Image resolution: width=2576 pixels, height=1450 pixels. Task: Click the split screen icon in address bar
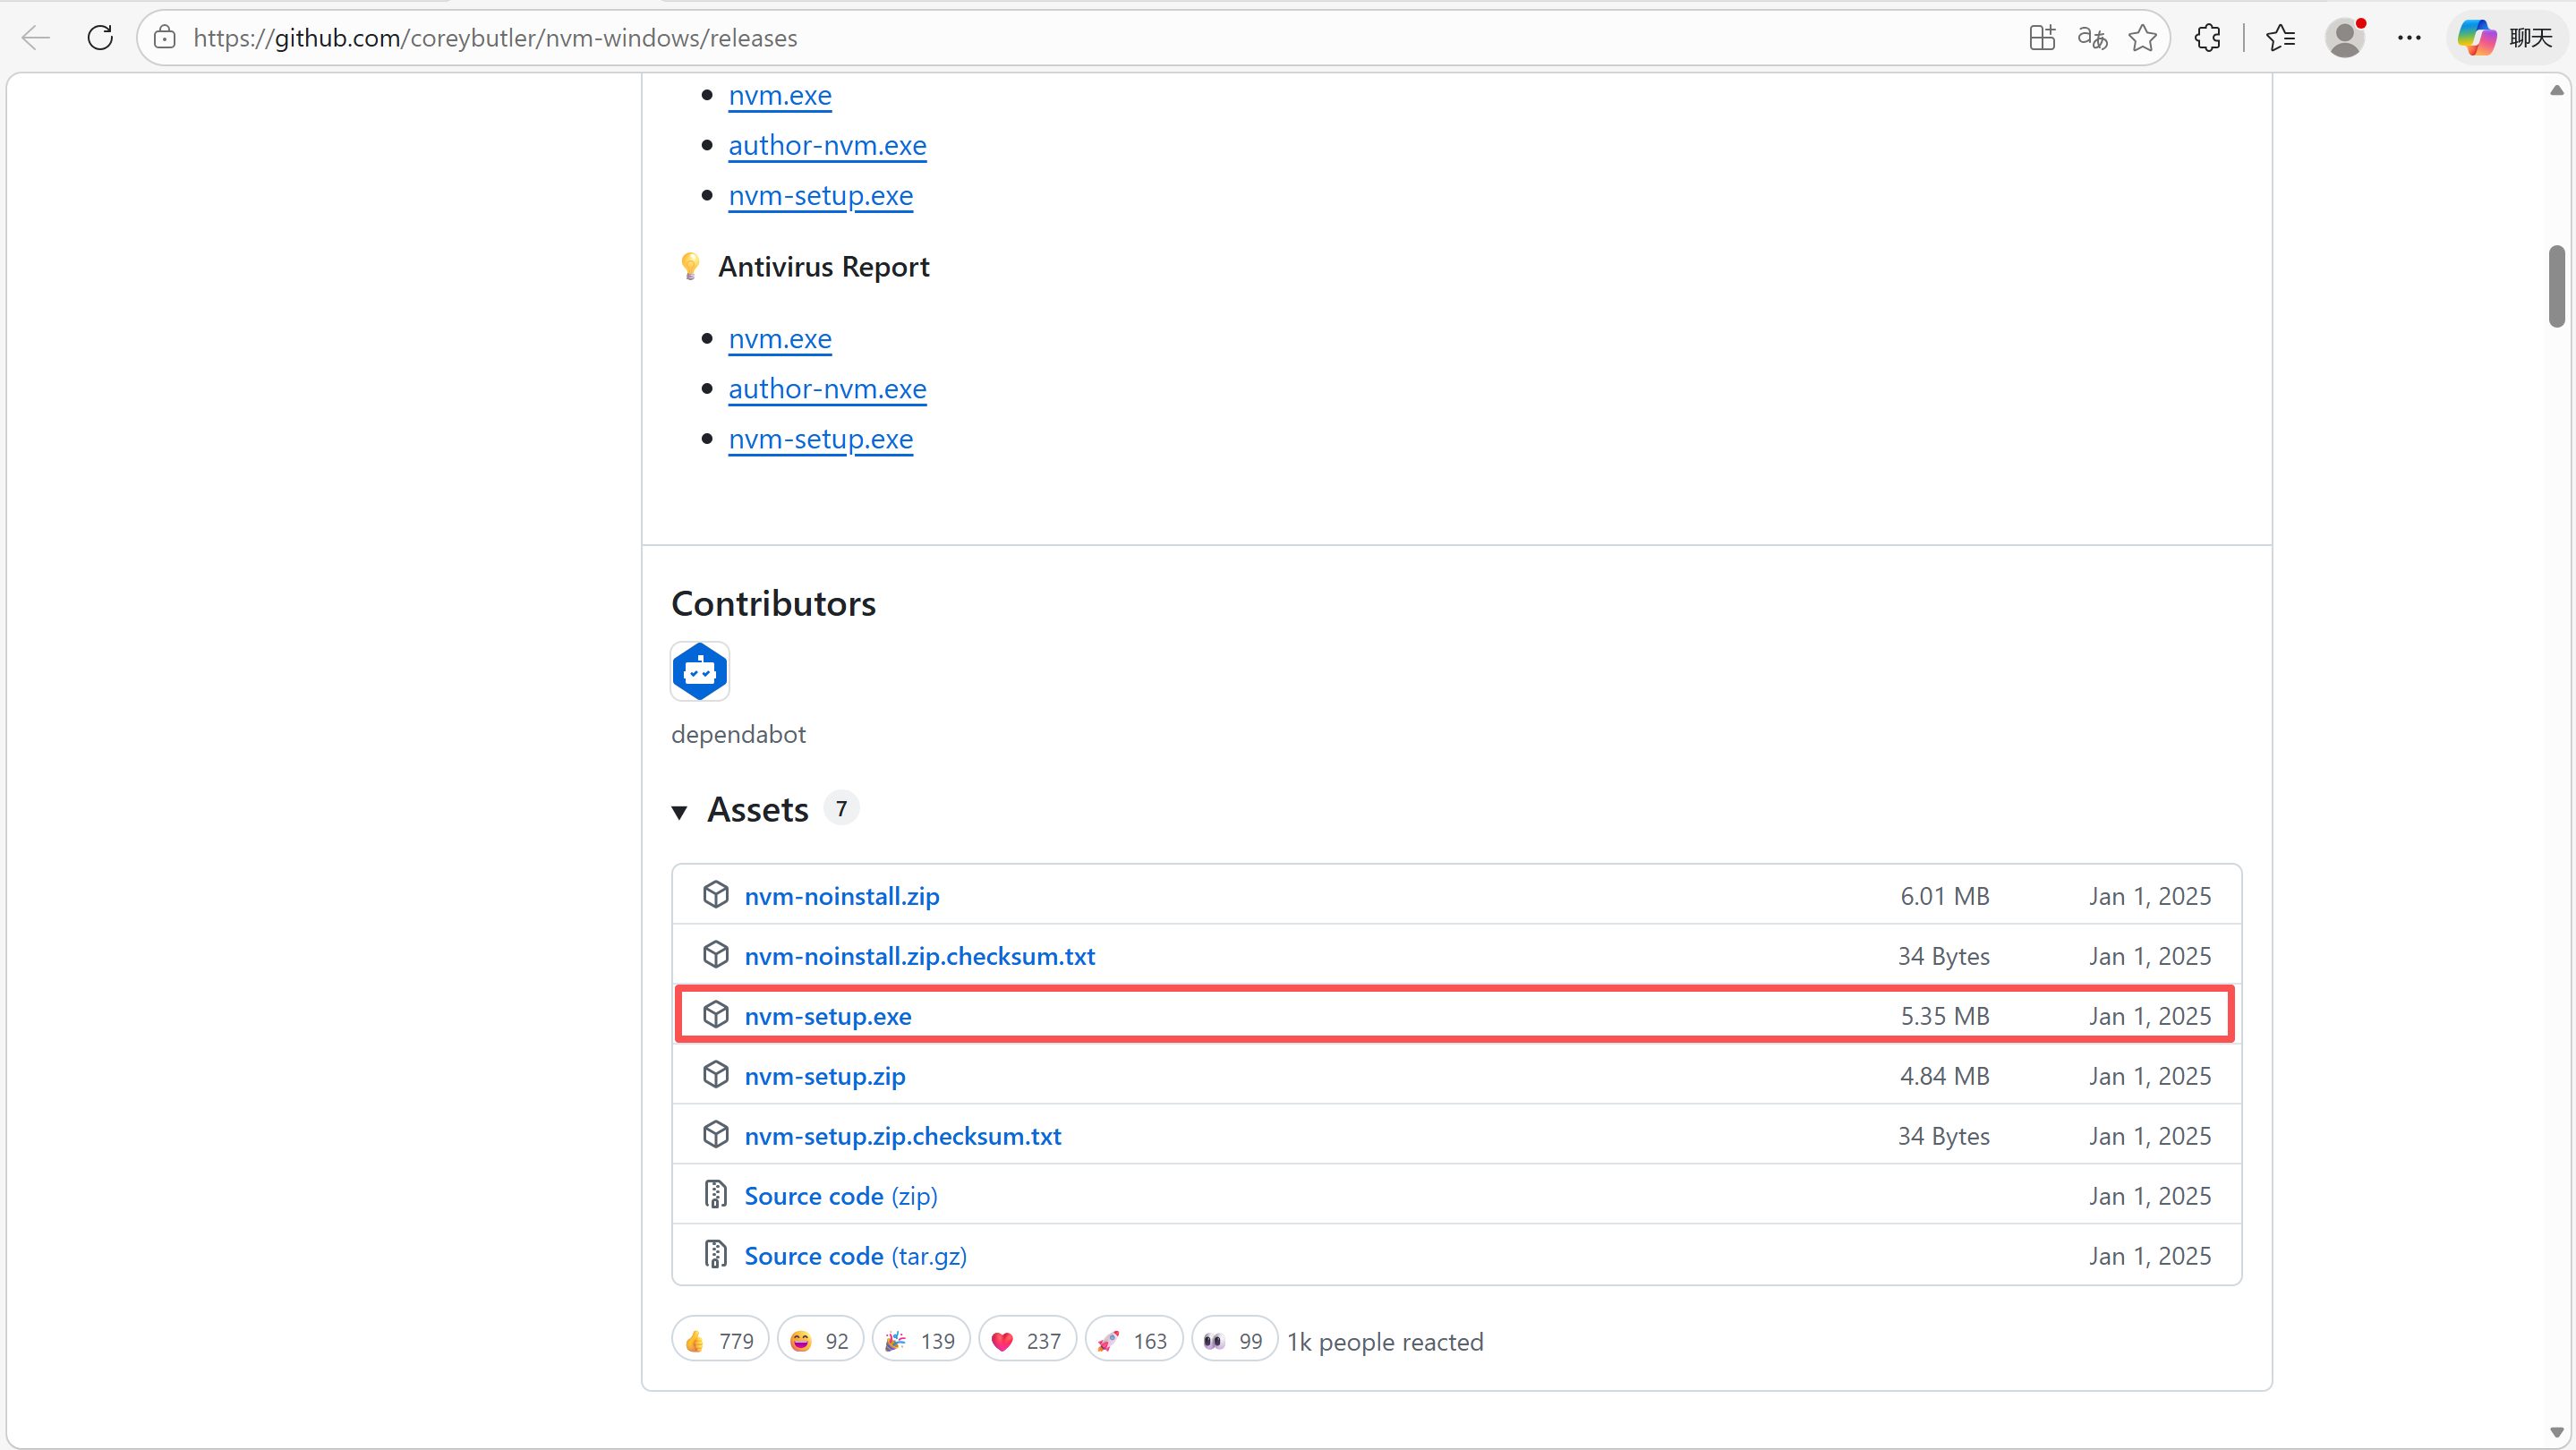(2042, 38)
